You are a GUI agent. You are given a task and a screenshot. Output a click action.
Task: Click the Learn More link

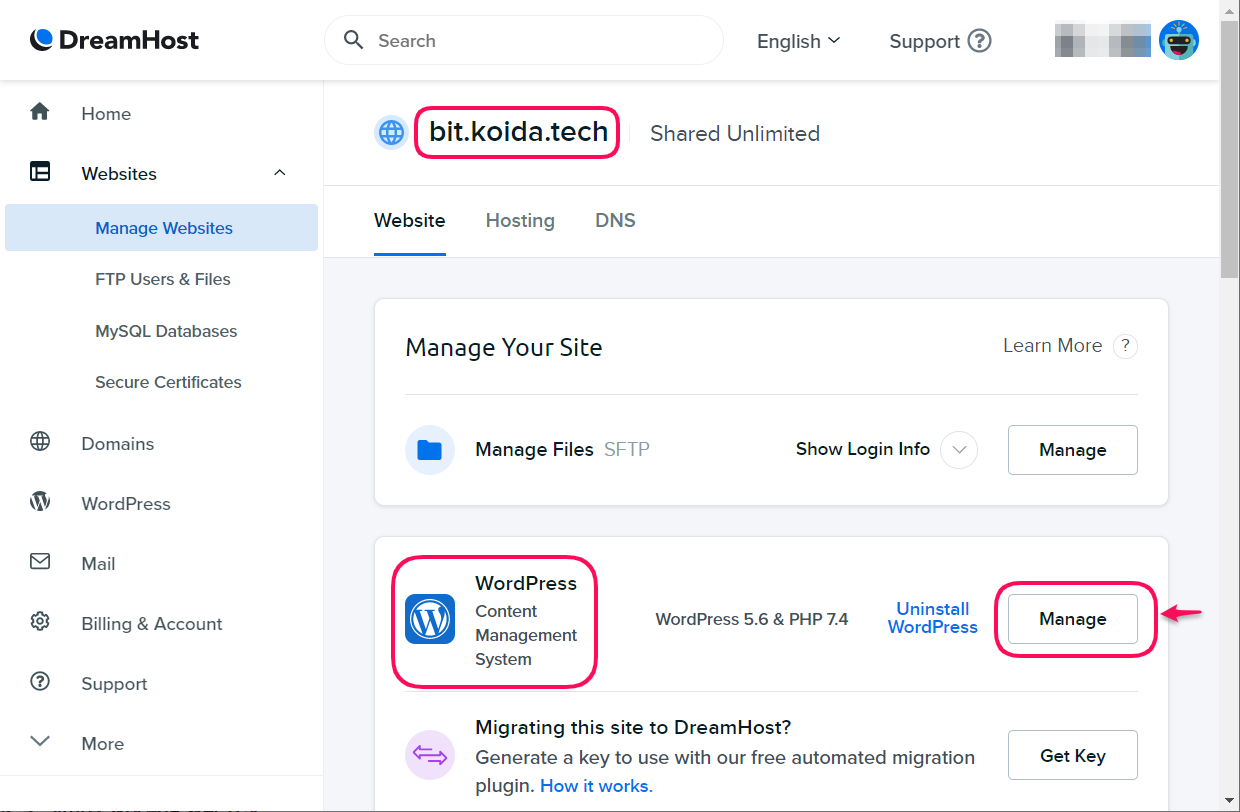(x=1052, y=346)
